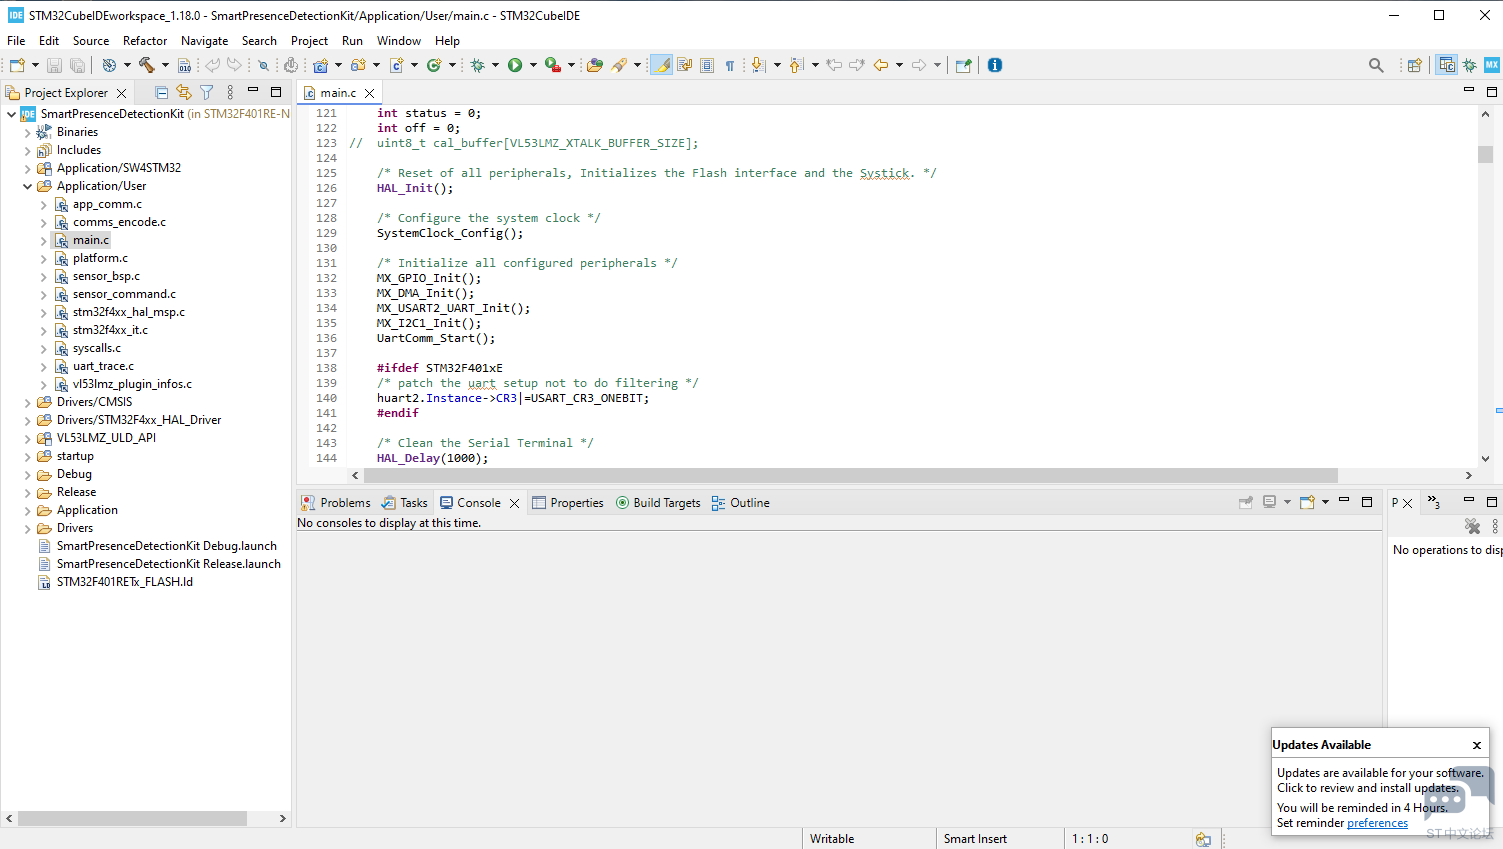Select sensor_command.c in the project tree
The height and width of the screenshot is (849, 1503).
(124, 294)
